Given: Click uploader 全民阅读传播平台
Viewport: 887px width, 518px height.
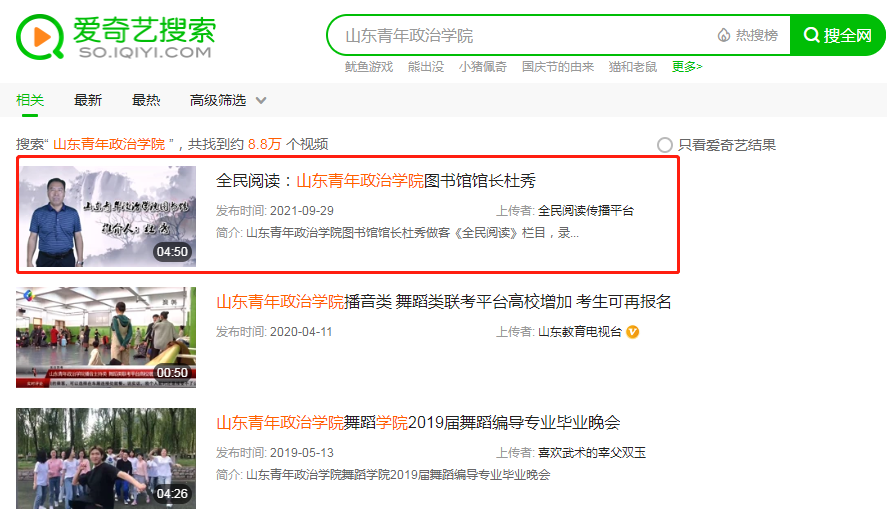Looking at the screenshot, I should (x=586, y=211).
